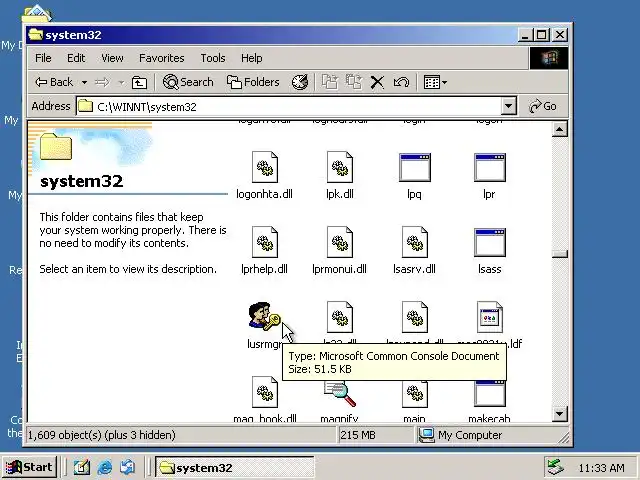The image size is (640, 480).
Task: Click the scrollbar down arrow
Action: (x=560, y=414)
